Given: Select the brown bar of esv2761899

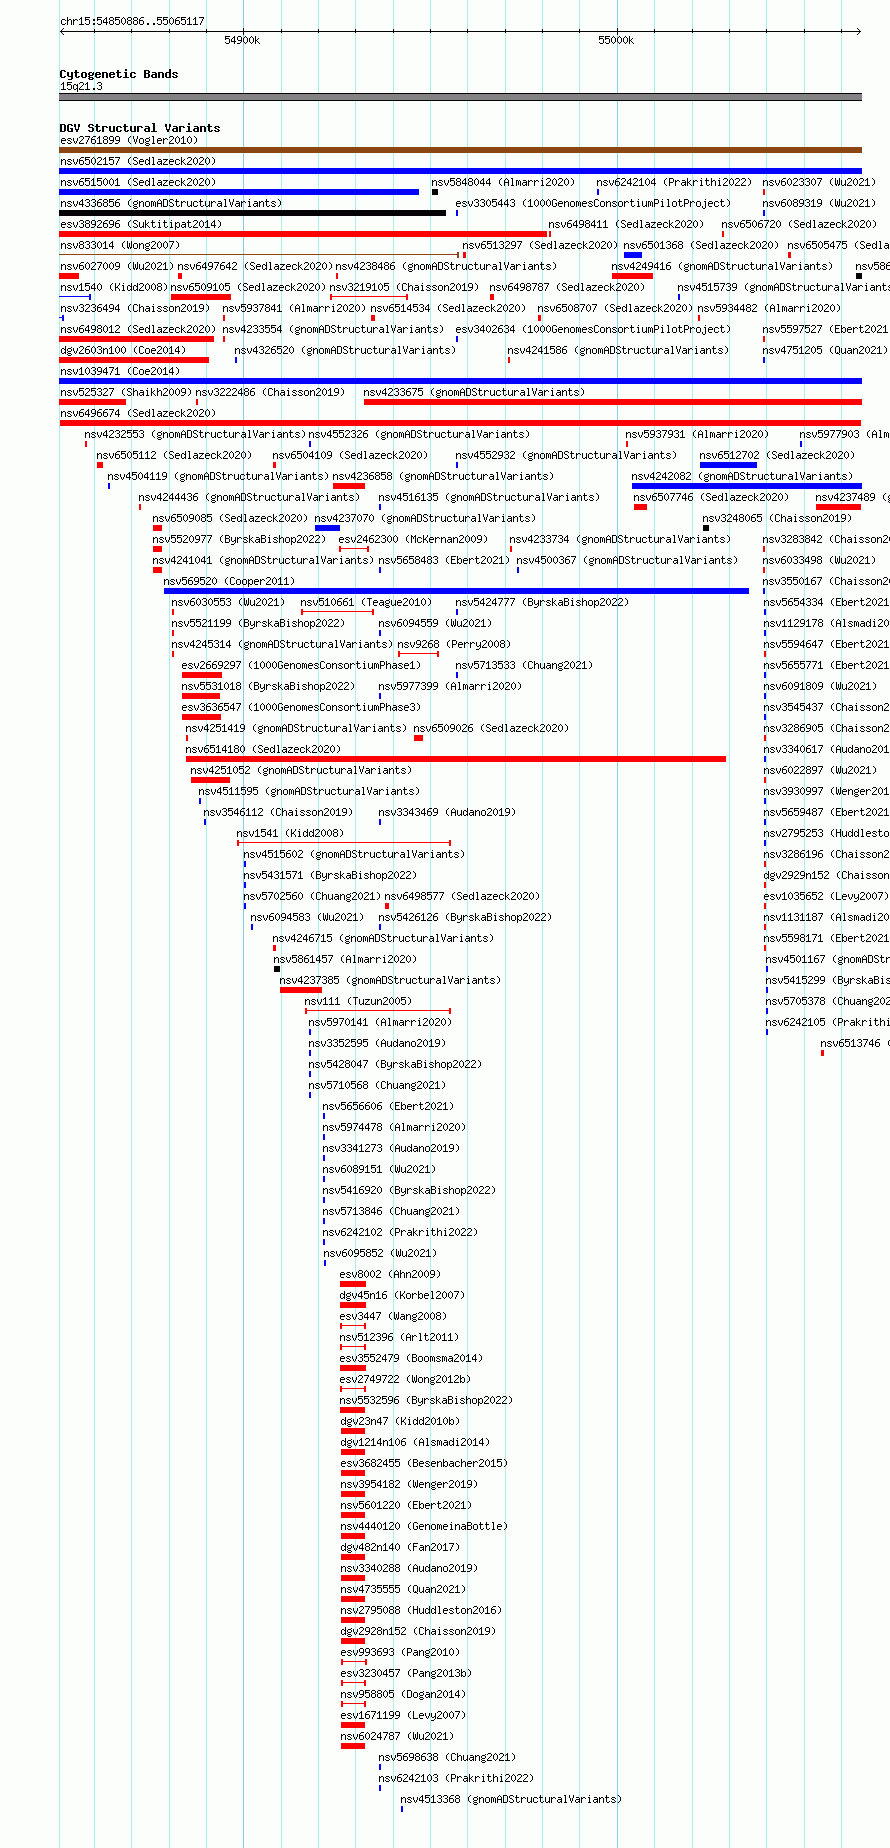Looking at the screenshot, I should click(x=460, y=150).
